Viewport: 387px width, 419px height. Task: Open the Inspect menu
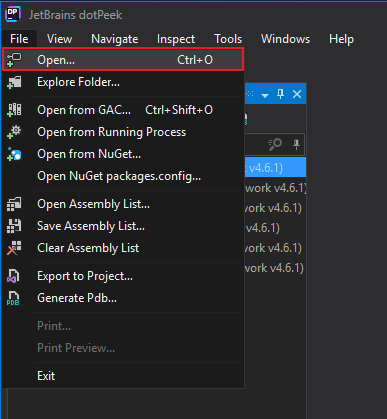coord(176,39)
